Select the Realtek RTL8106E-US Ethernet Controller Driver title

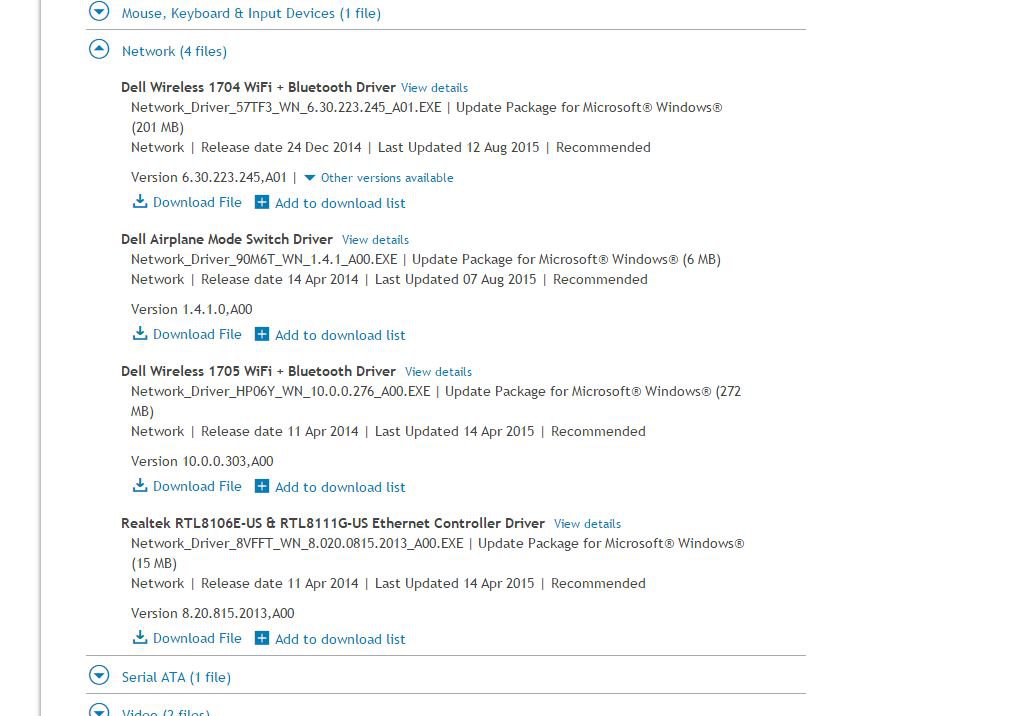click(333, 523)
